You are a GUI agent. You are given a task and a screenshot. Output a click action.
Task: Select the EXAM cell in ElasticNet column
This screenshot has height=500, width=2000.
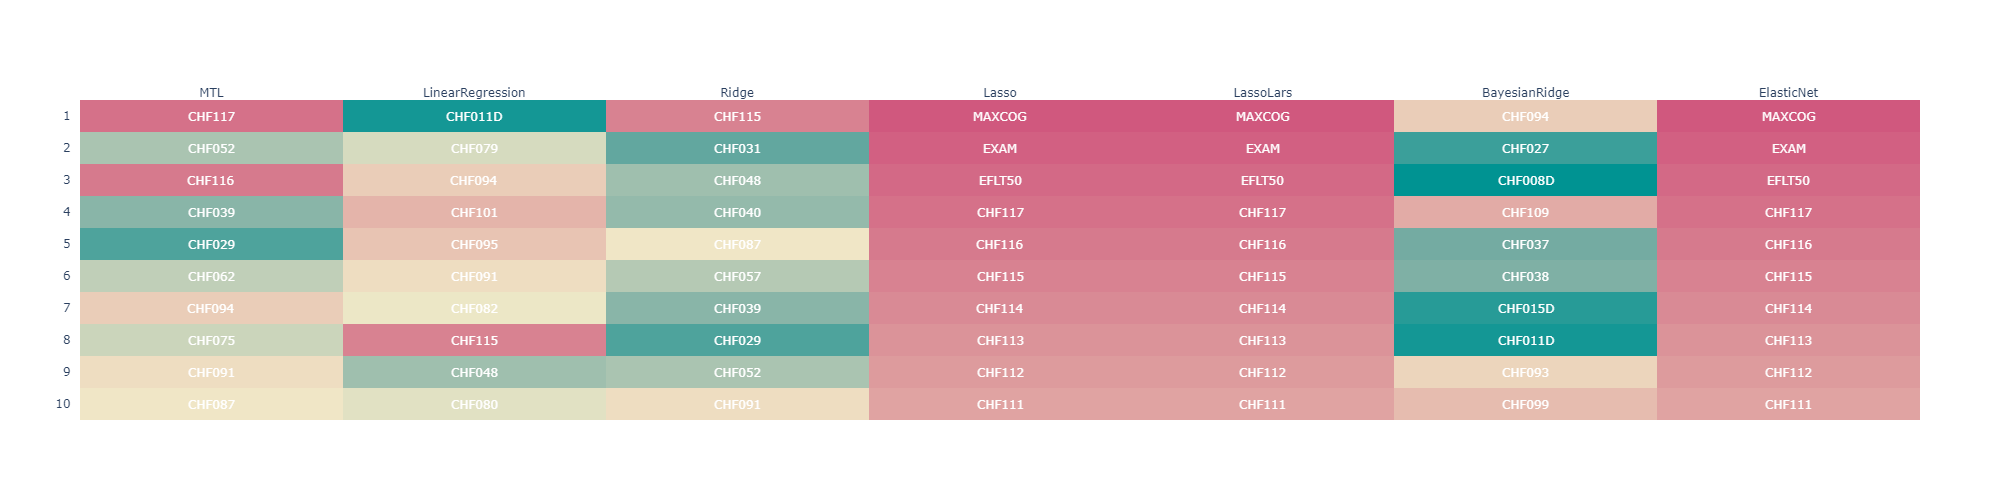click(x=1788, y=148)
